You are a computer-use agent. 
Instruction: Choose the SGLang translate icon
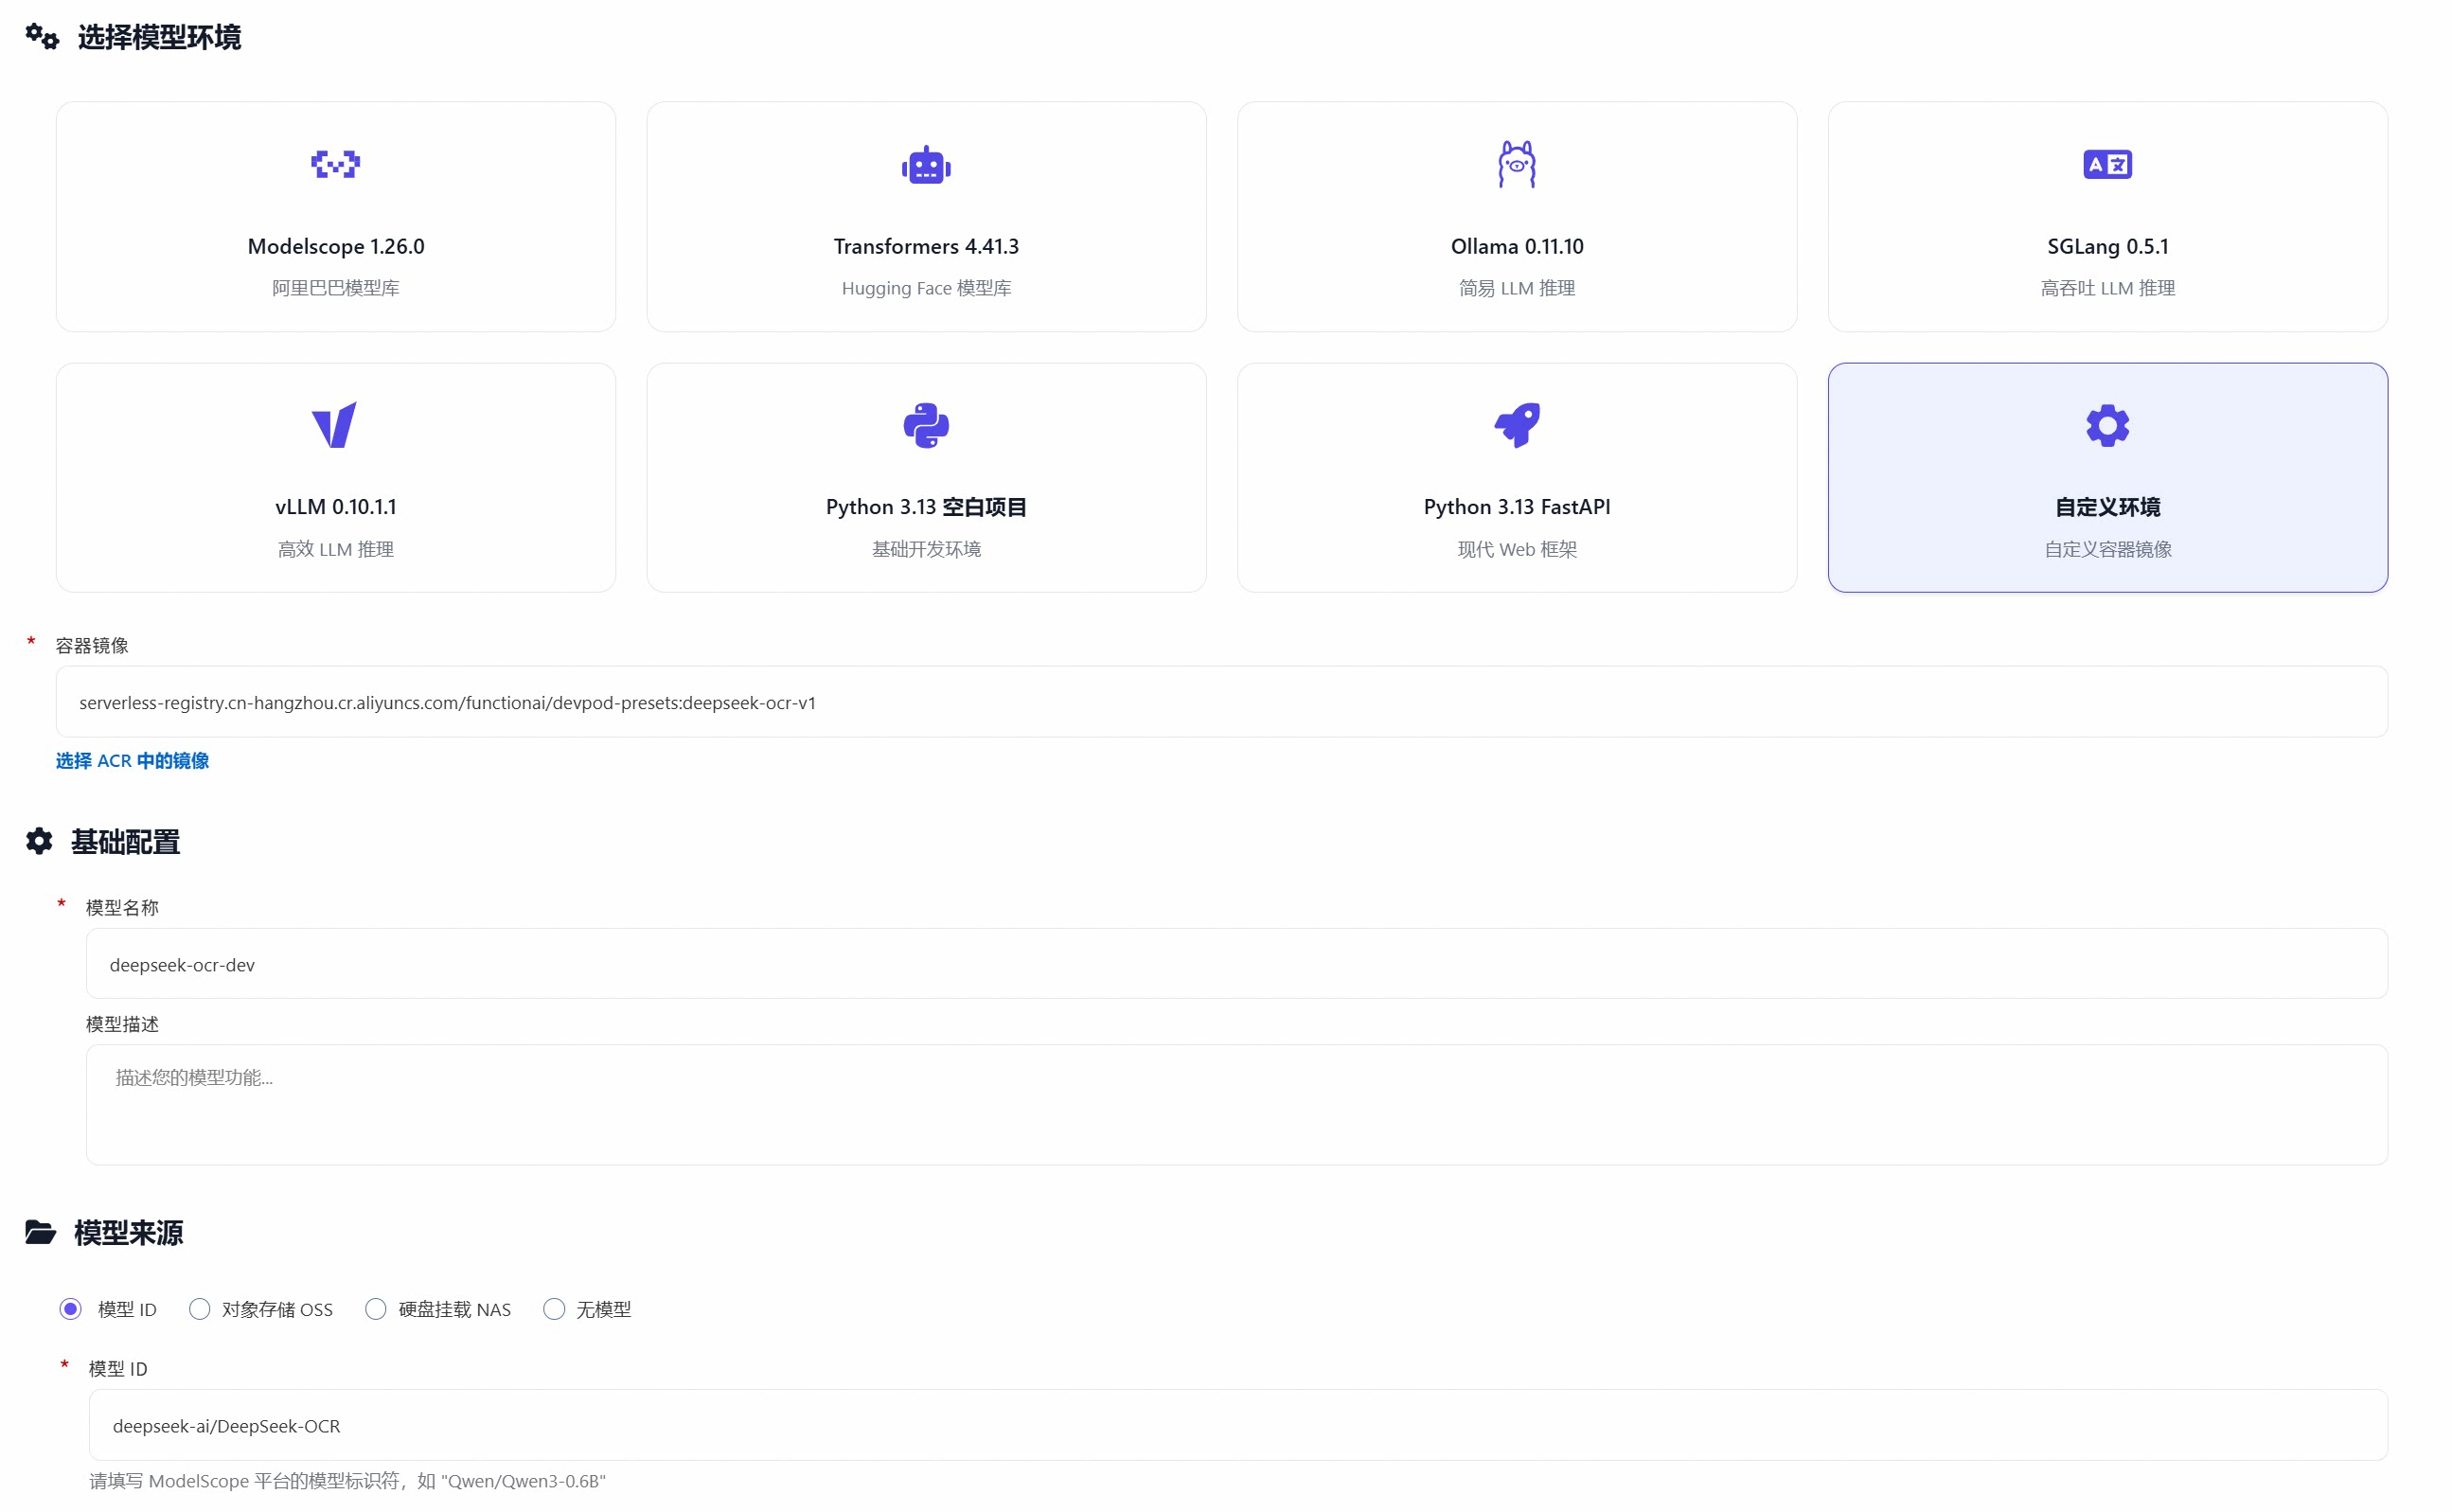pyautogui.click(x=2106, y=164)
